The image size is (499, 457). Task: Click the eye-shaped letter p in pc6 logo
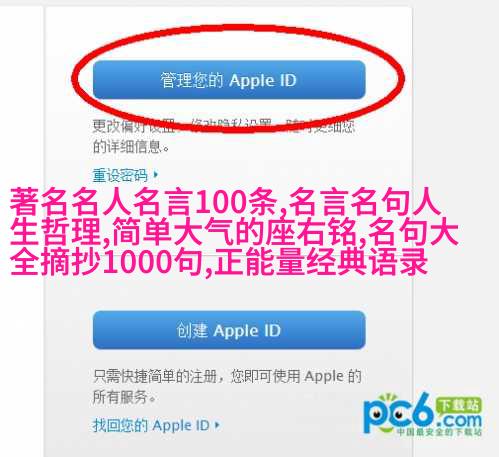375,416
